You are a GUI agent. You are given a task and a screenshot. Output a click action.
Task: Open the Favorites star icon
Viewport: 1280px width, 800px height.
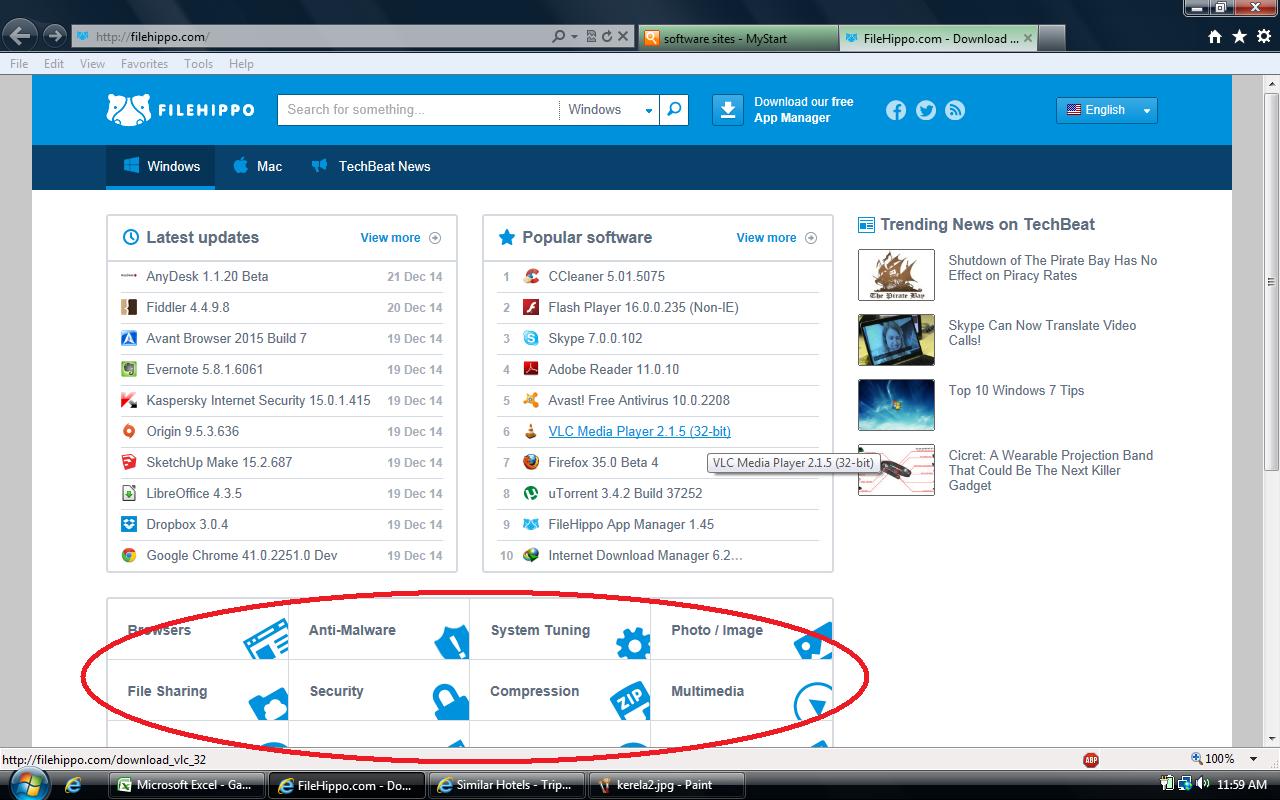(1239, 37)
